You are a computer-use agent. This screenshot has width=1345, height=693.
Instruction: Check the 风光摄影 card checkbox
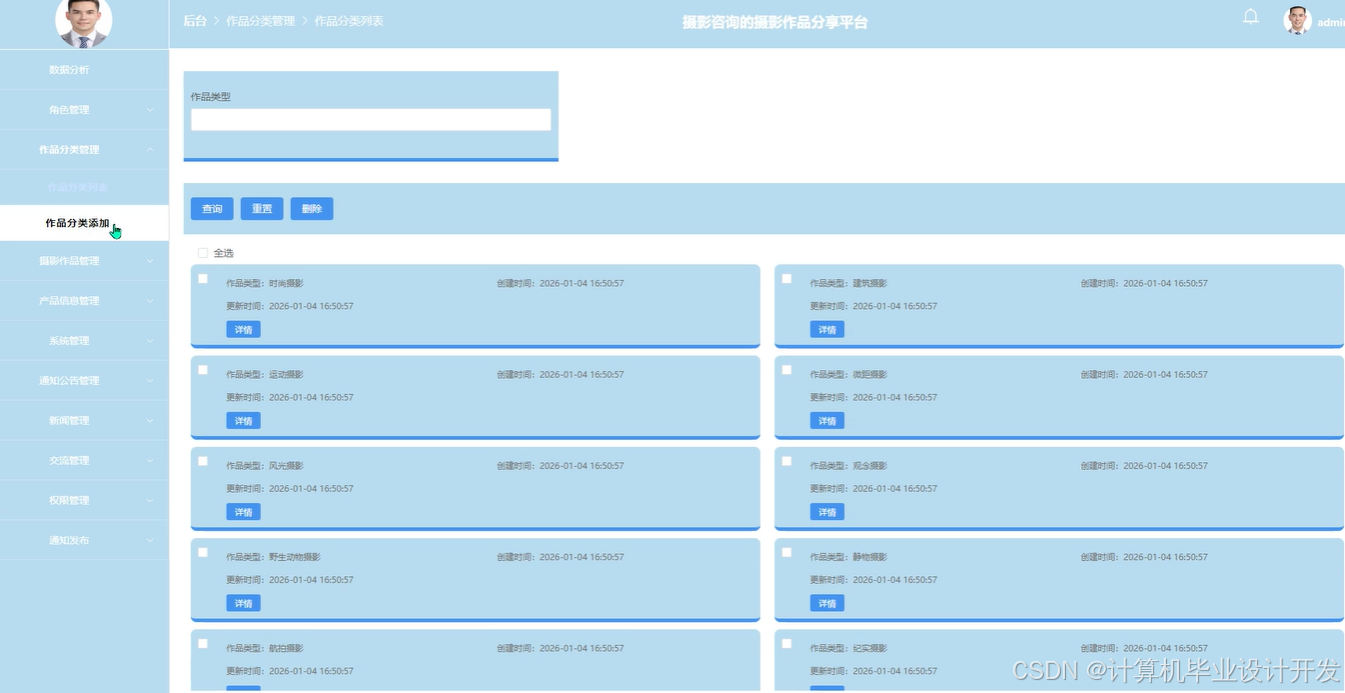click(203, 461)
